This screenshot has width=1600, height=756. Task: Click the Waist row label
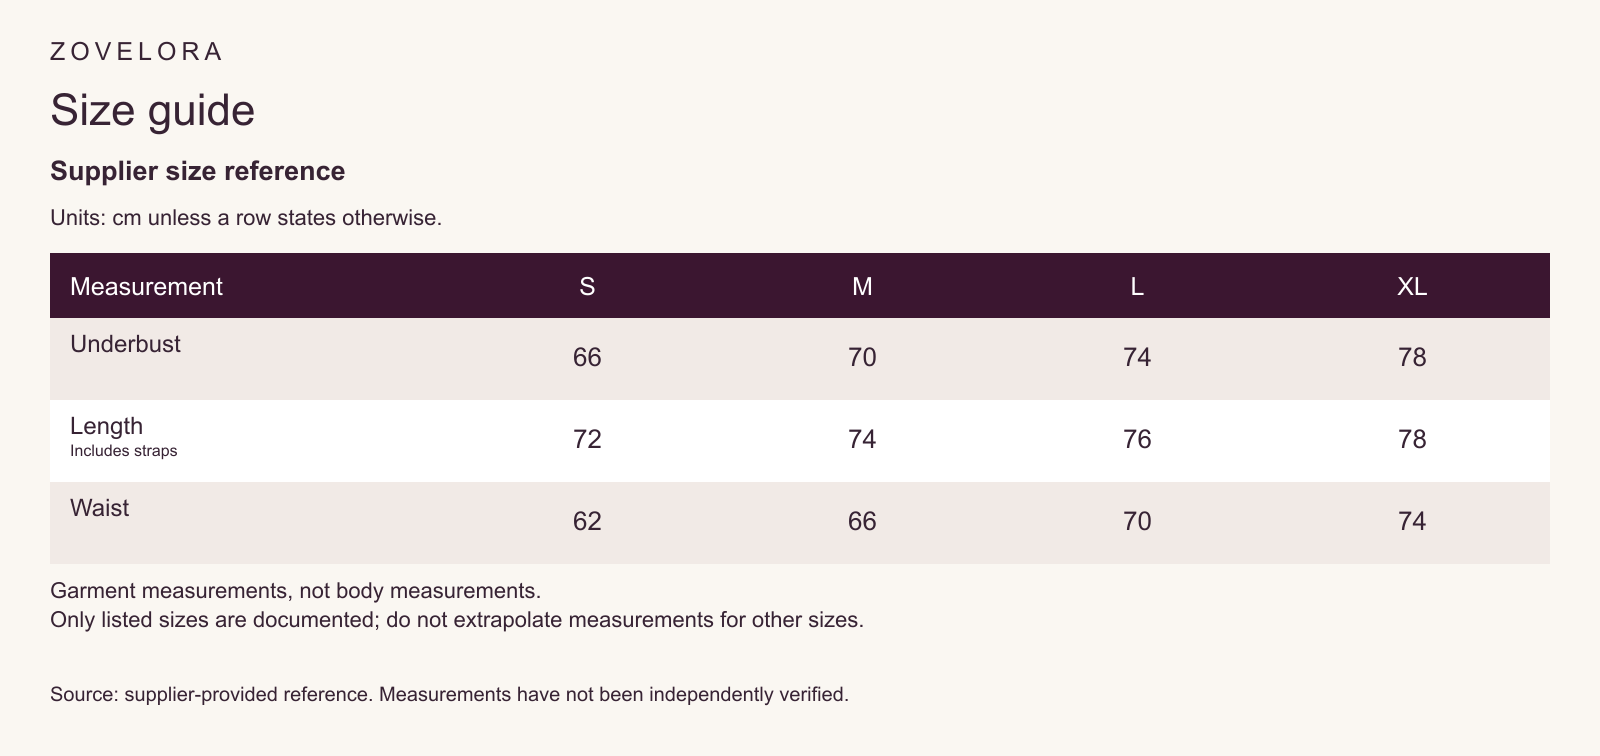point(99,508)
